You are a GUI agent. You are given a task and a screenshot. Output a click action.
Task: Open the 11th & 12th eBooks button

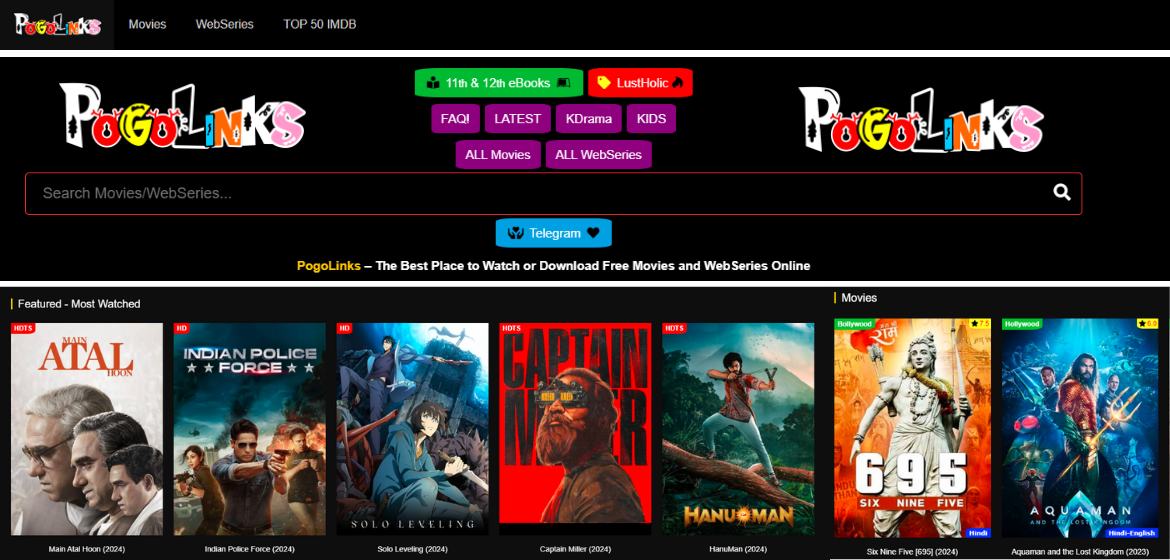[x=498, y=83]
